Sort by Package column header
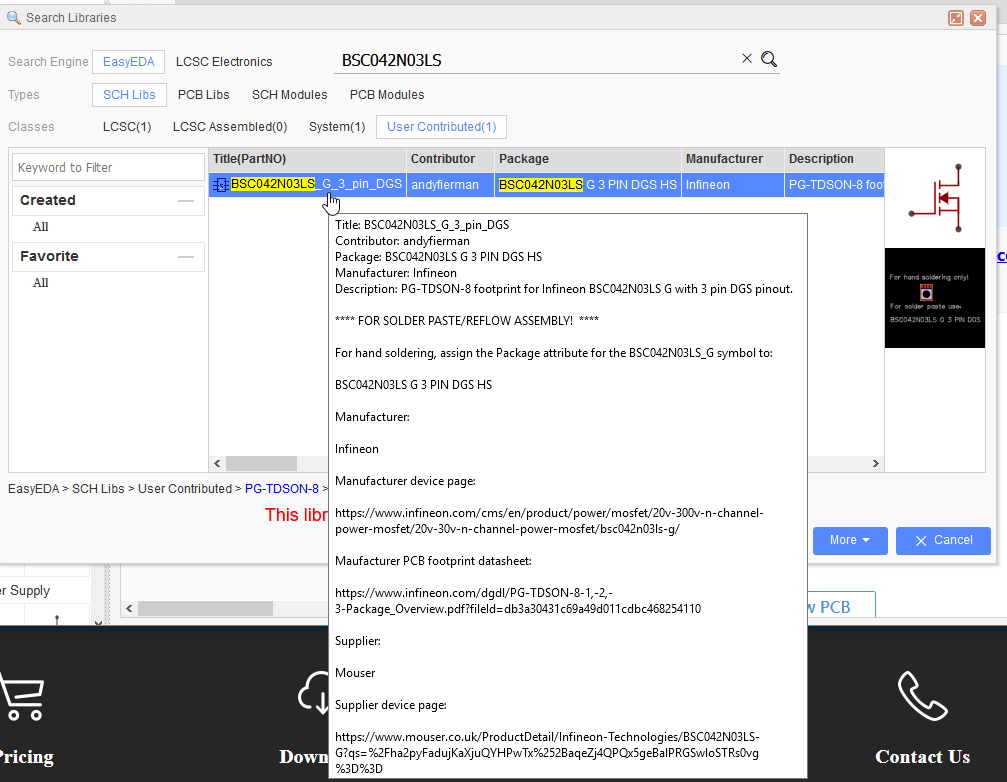Screen dimensions: 1007x782 588,159
